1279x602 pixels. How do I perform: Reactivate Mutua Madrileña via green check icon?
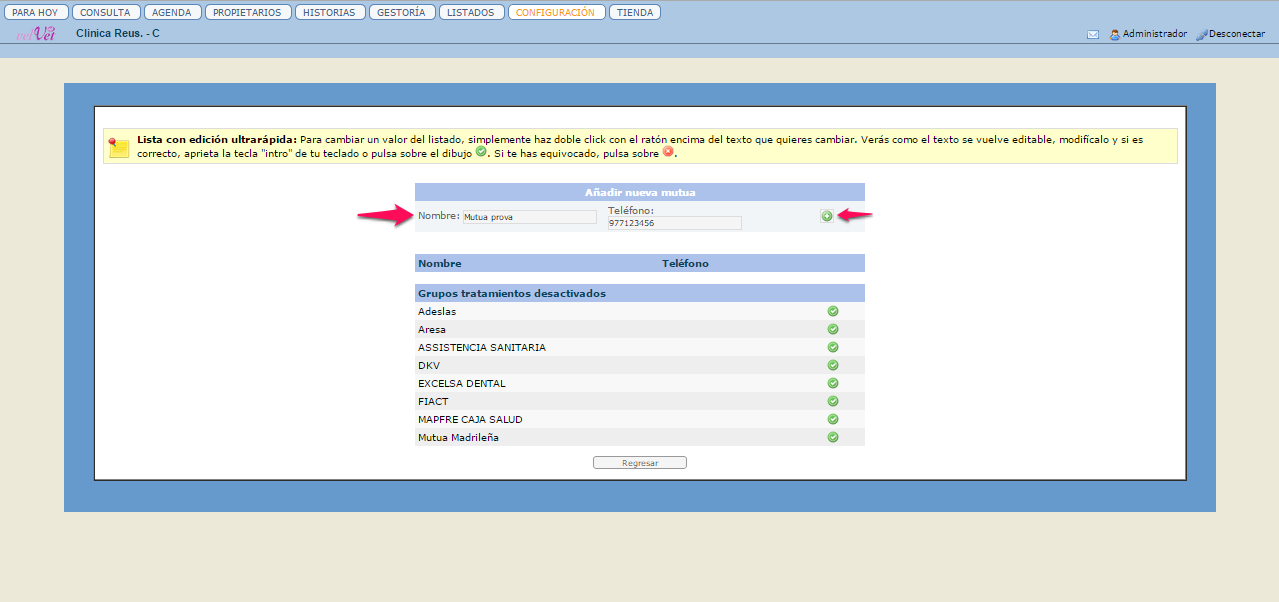832,437
